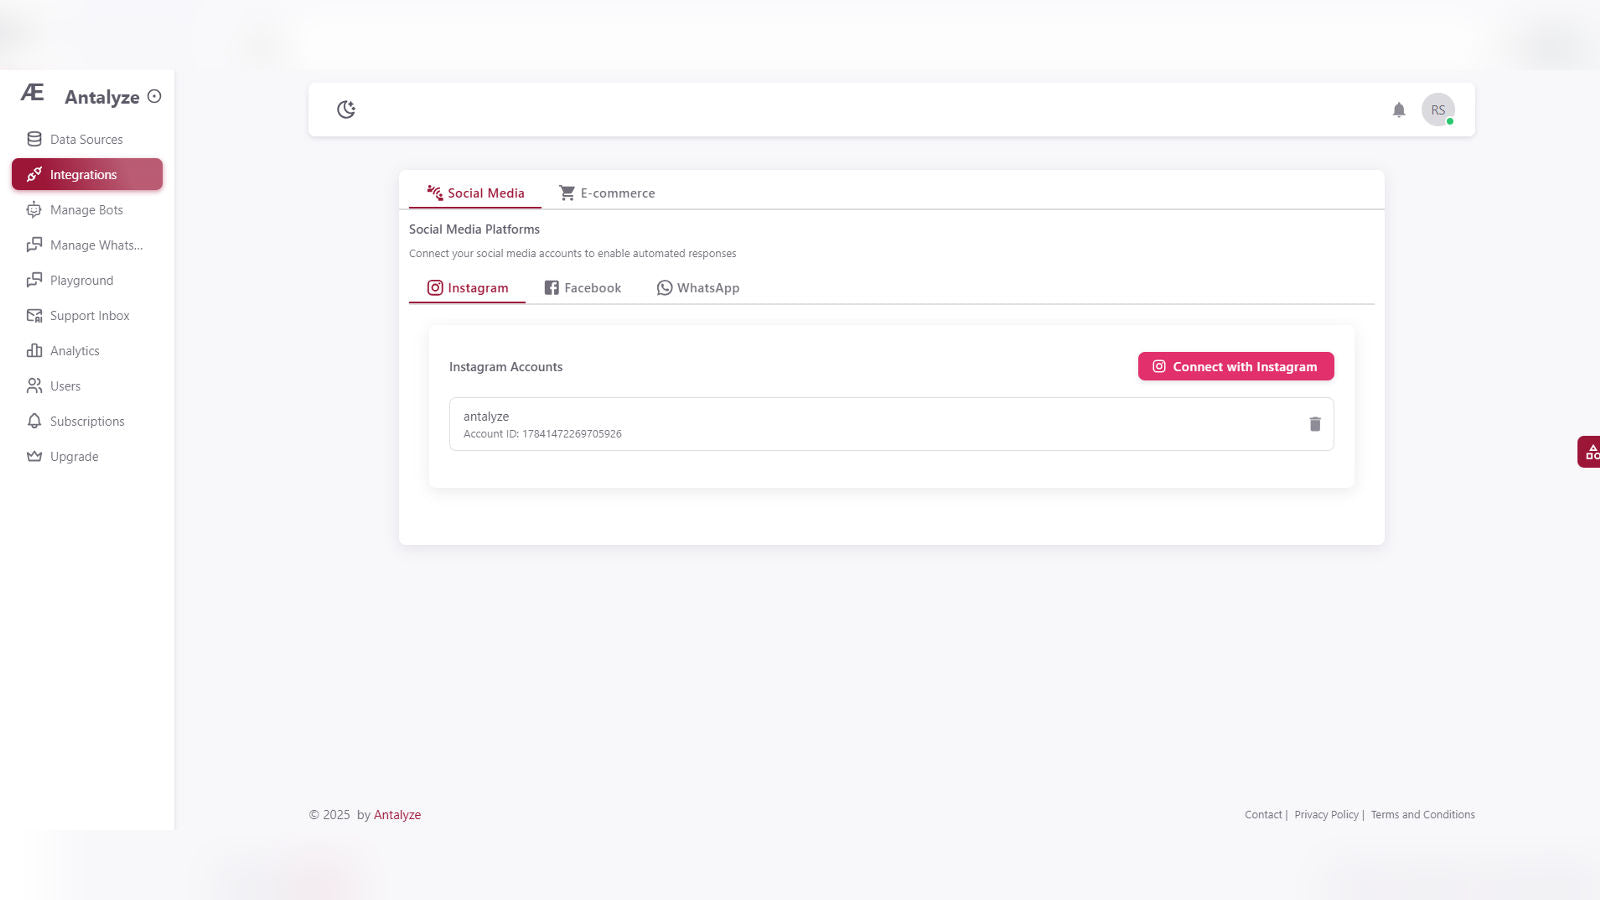This screenshot has width=1600, height=900.
Task: Click the Antalyze logo icon
Action: (33, 93)
